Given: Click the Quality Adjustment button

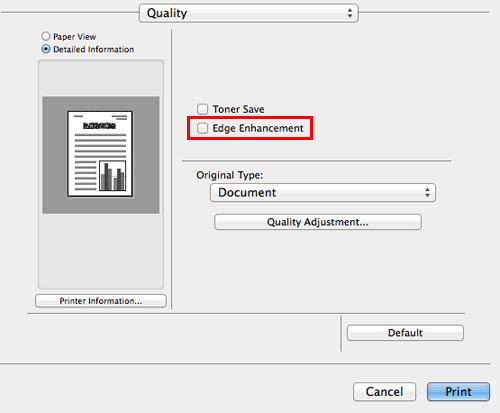Looking at the screenshot, I should (x=318, y=222).
